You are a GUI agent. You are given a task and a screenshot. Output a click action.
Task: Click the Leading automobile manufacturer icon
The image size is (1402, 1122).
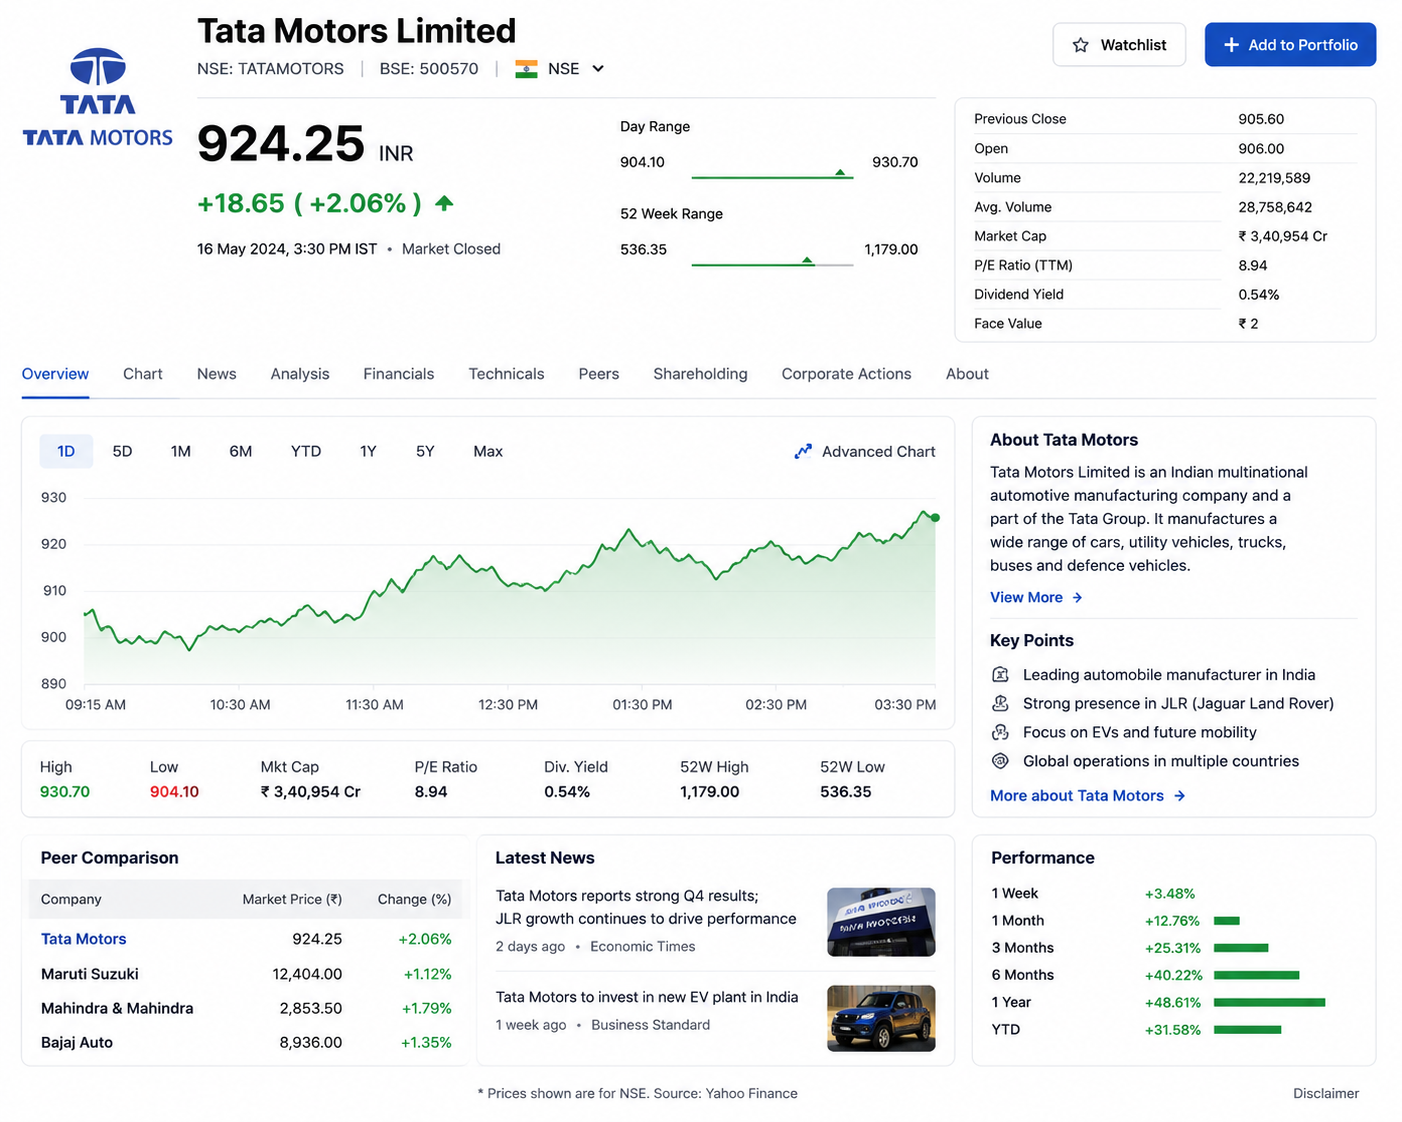click(1000, 674)
